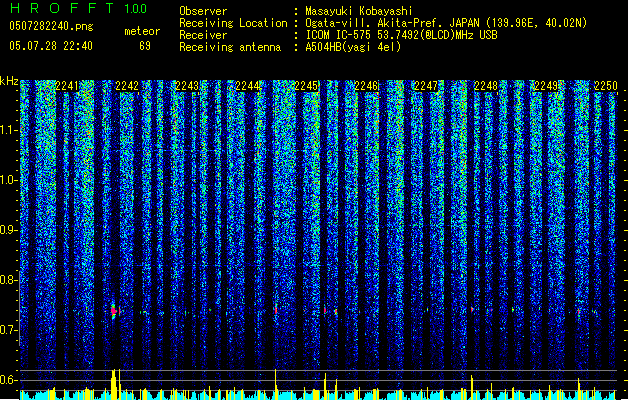Click the bright red meteor echo near 2242
Image resolution: width=629 pixels, height=400 pixels.
click(114, 311)
